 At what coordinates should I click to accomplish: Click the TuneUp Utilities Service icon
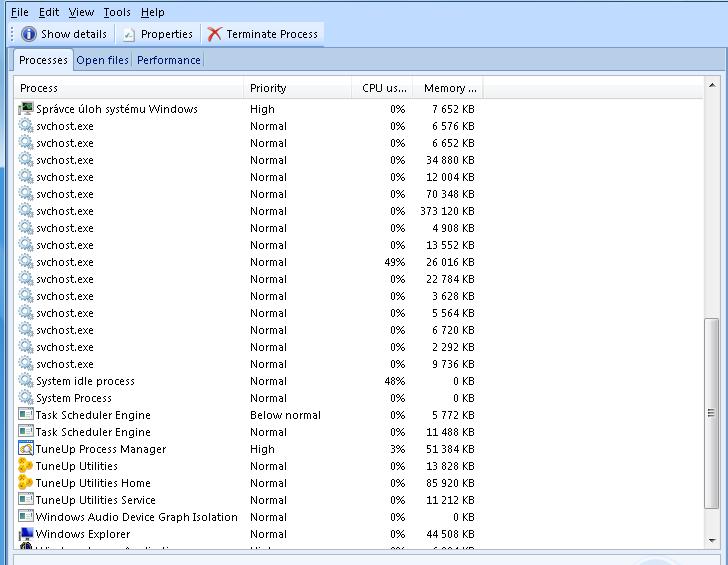26,500
